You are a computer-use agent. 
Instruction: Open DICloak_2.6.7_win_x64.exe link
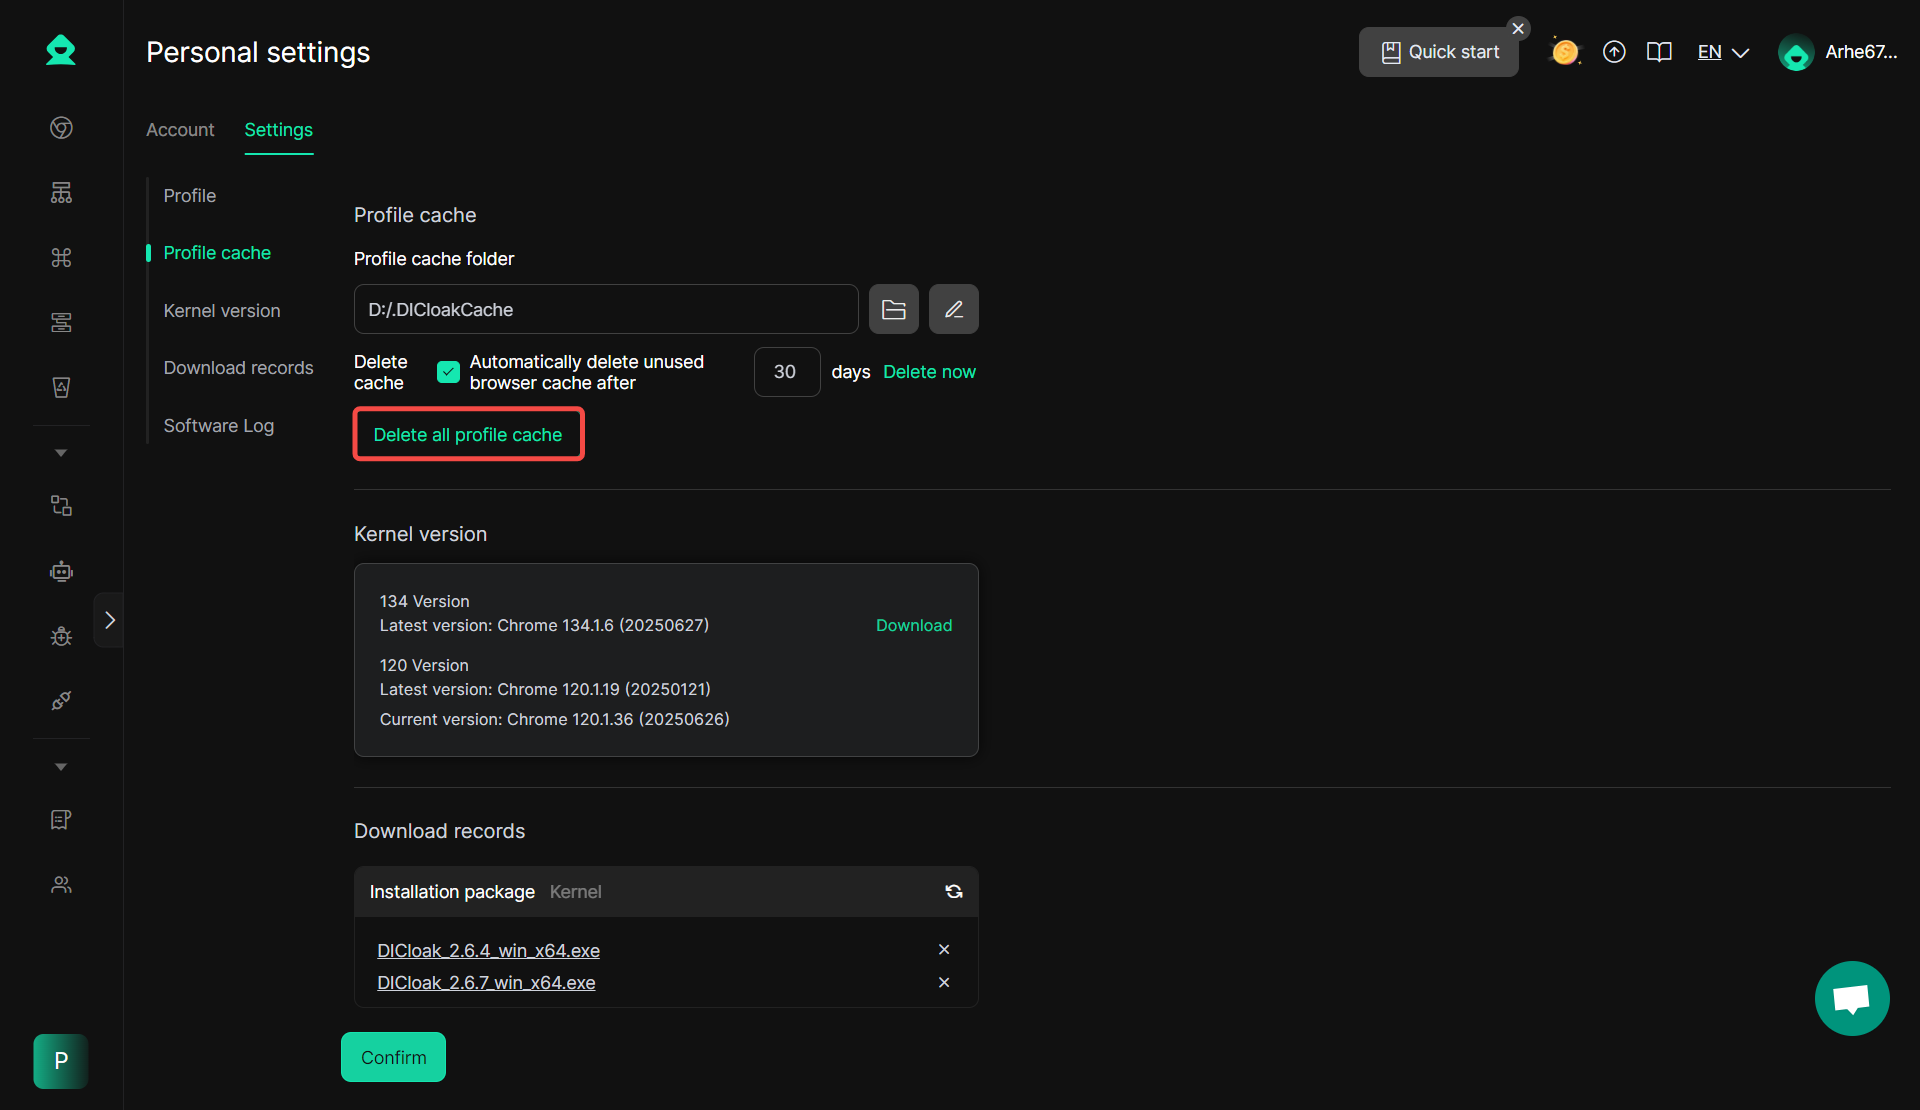click(x=486, y=982)
